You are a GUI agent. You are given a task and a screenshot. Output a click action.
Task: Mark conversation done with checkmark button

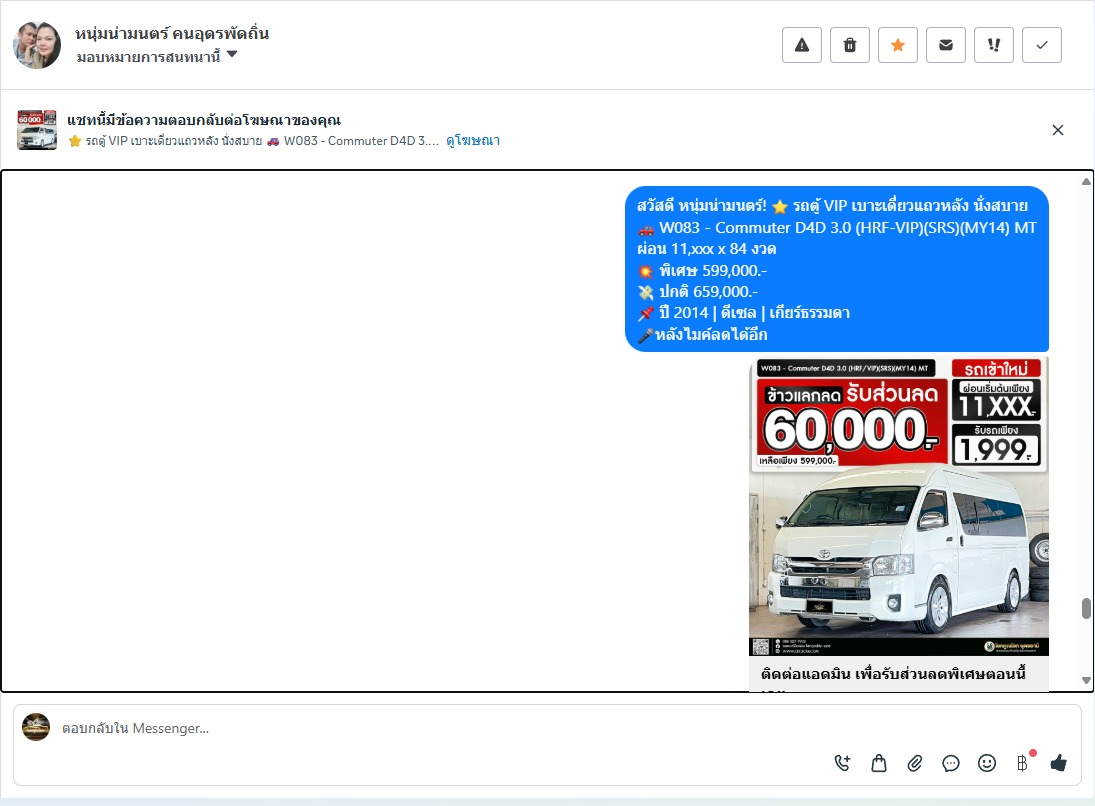tap(1042, 45)
